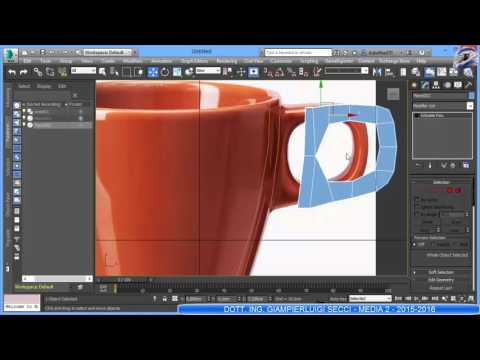This screenshot has height=360, width=480.
Task: Open Scene Explorer Display menu
Action: pyautogui.click(x=44, y=86)
